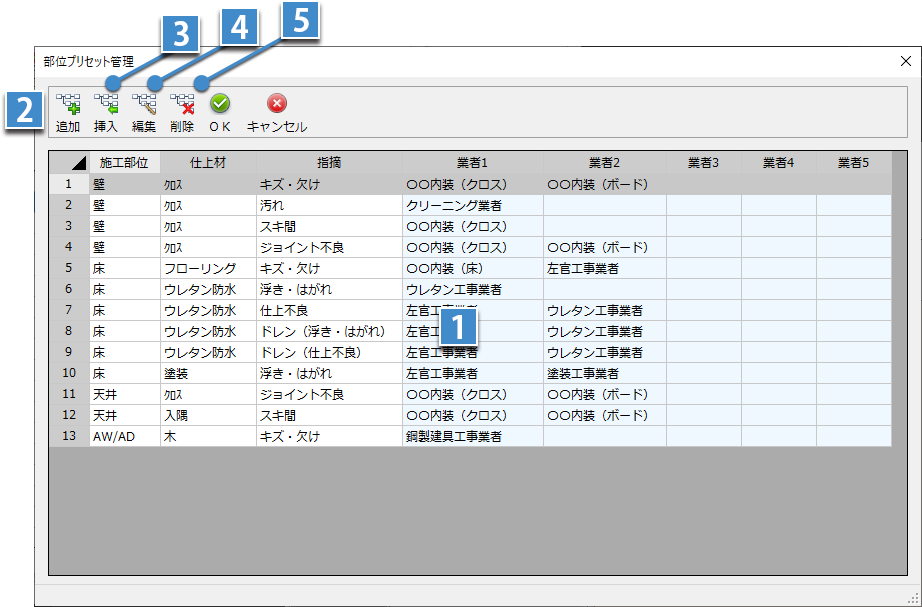This screenshot has width=922, height=607.
Task: Click the 業者1 column header
Action: coord(472,163)
